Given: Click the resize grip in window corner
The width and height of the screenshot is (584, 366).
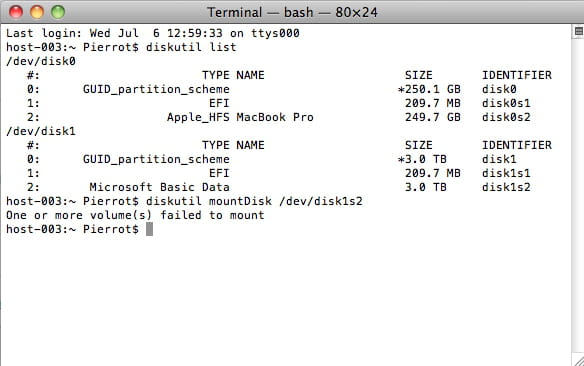Looking at the screenshot, I should click(579, 361).
